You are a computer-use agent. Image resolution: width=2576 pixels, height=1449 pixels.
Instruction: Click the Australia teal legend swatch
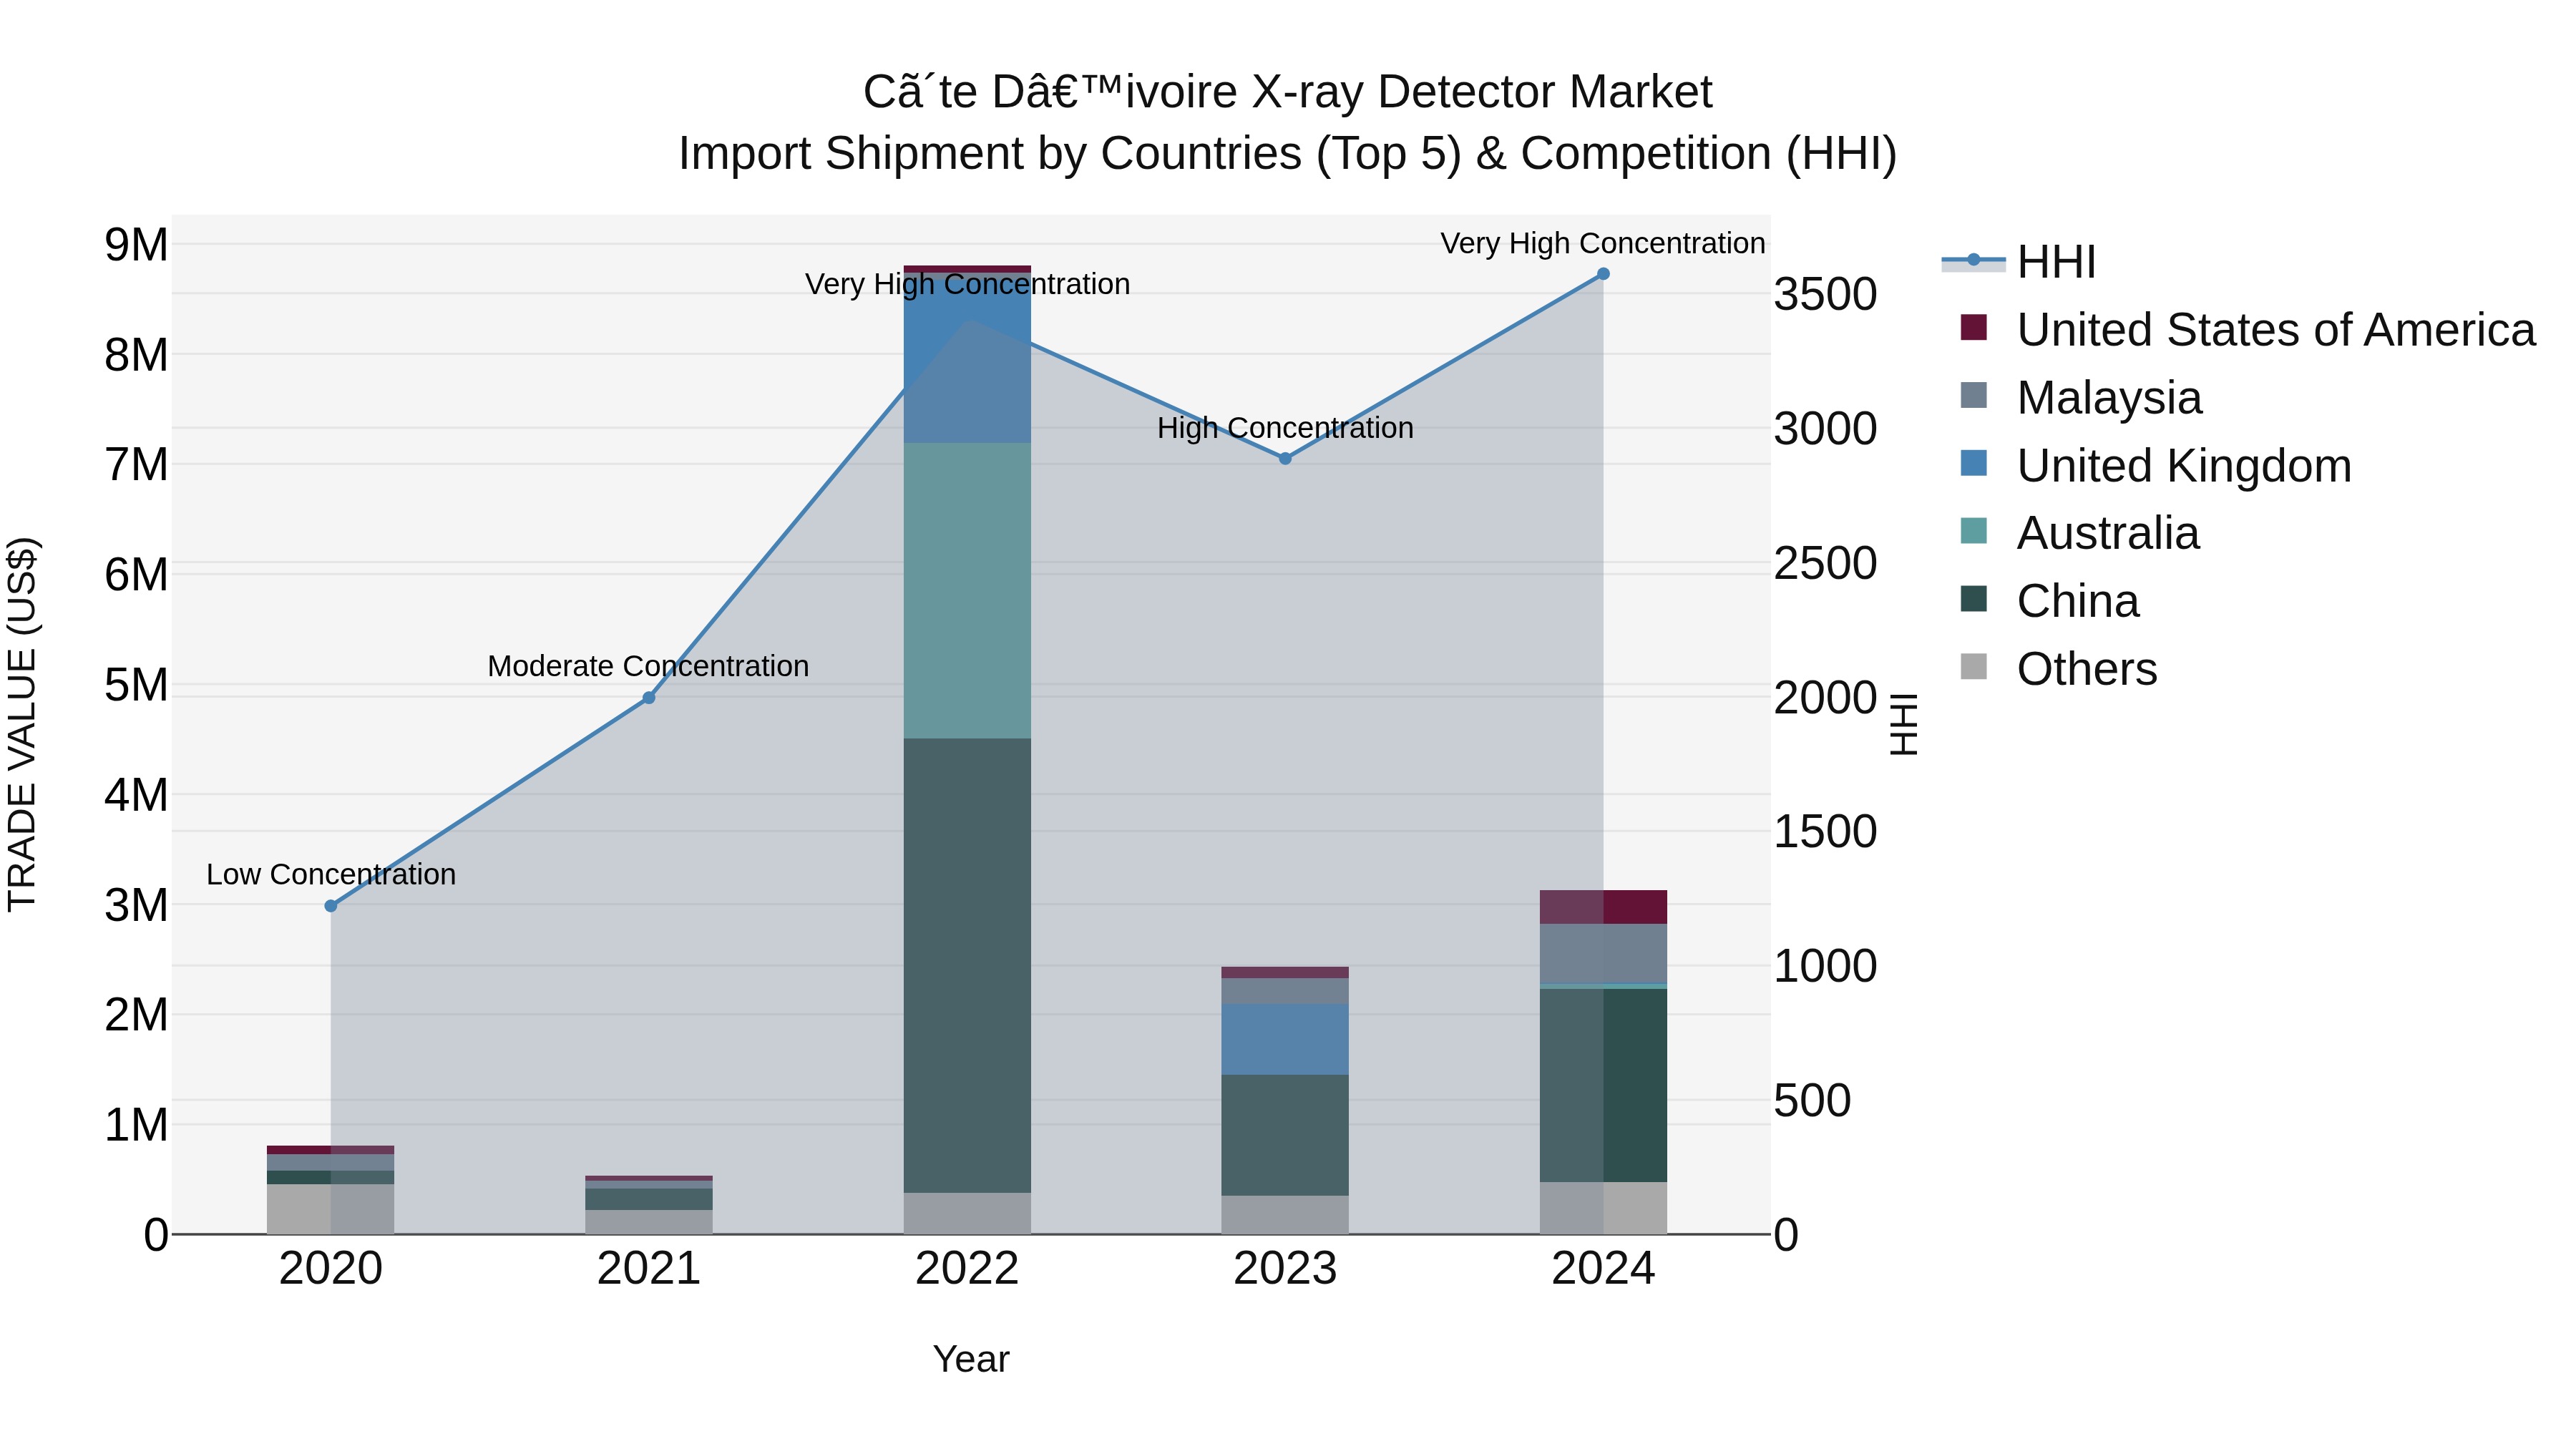click(1974, 531)
